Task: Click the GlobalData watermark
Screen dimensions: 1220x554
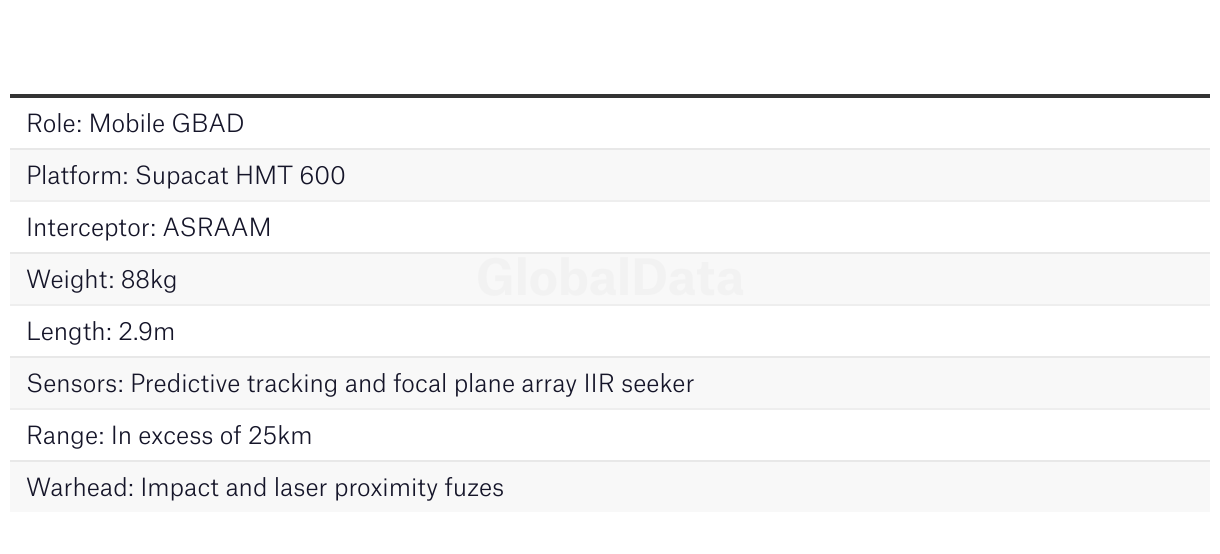Action: tap(610, 279)
